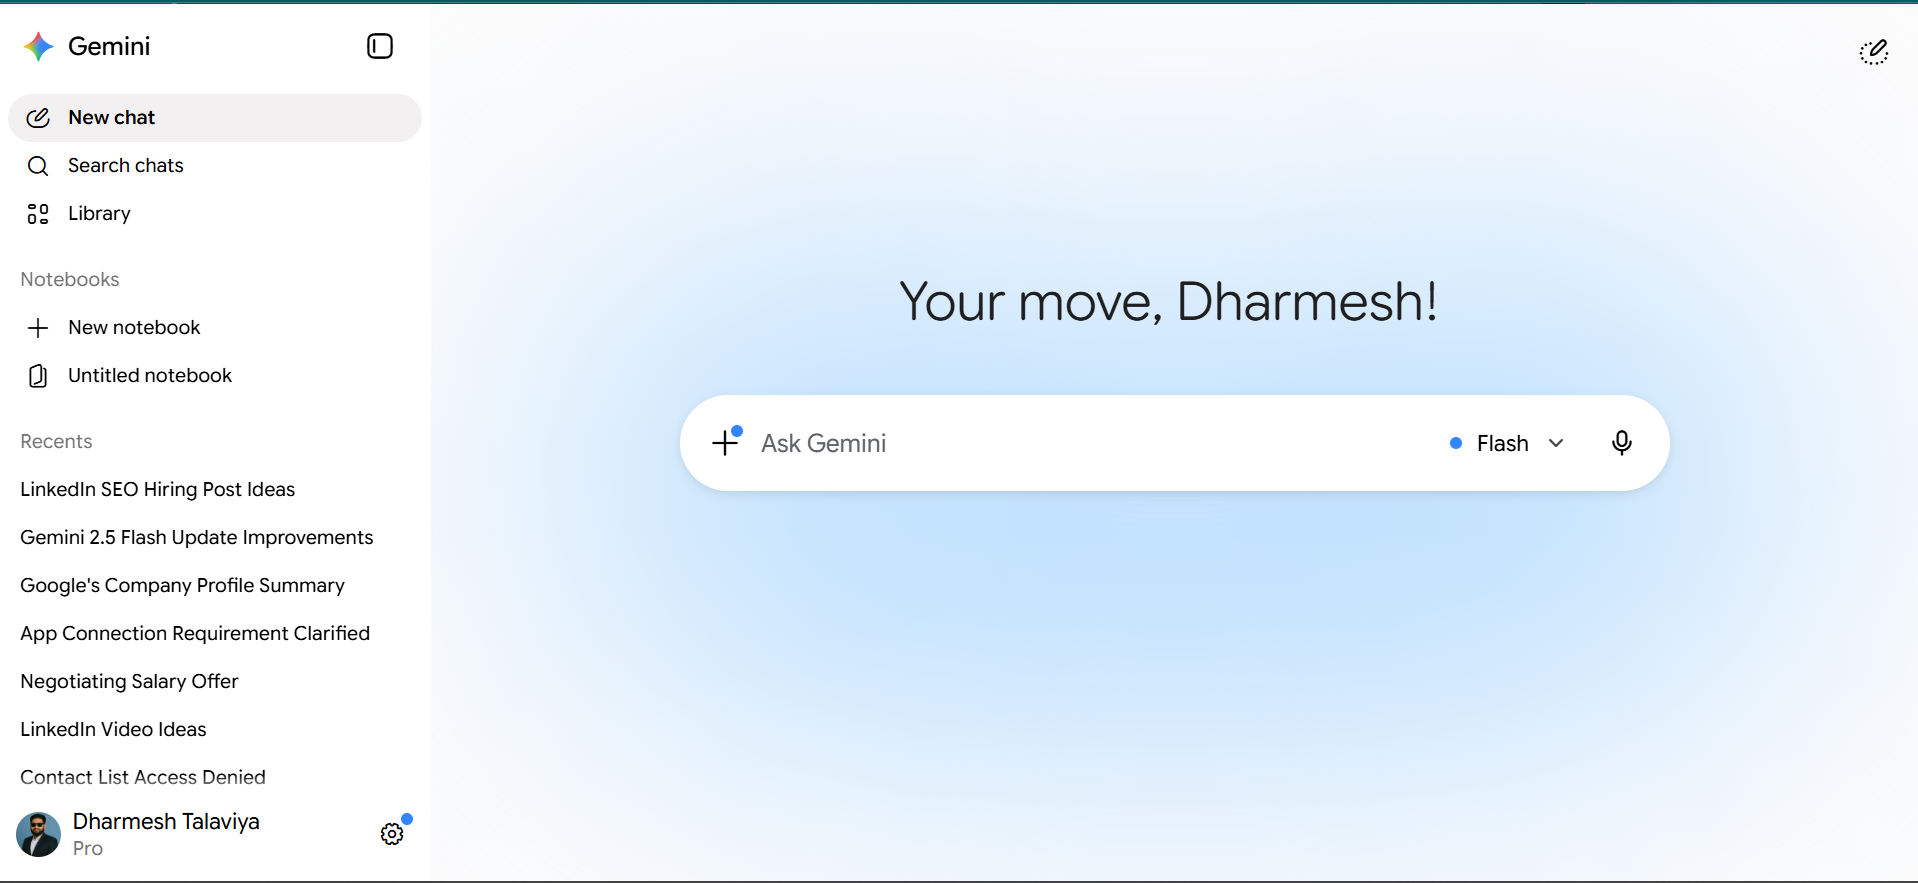Click the temporary chat icon top right
1918x883 pixels.
(1874, 52)
